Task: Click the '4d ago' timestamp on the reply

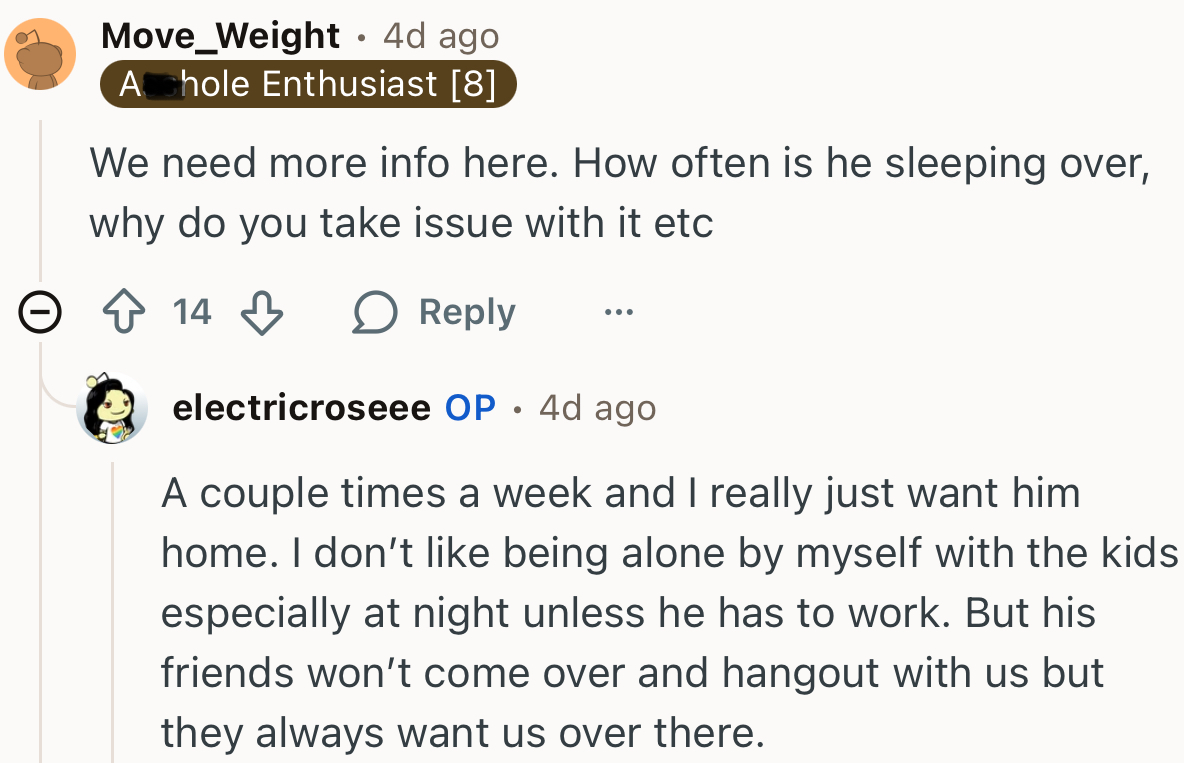Action: (597, 407)
